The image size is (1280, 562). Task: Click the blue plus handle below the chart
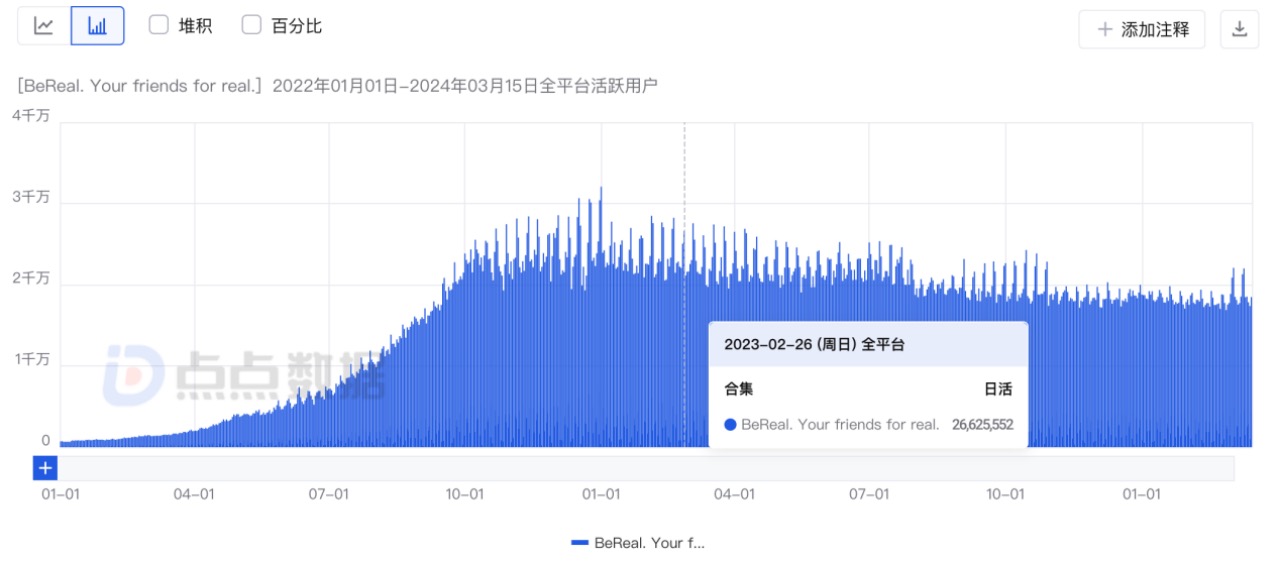coord(45,468)
